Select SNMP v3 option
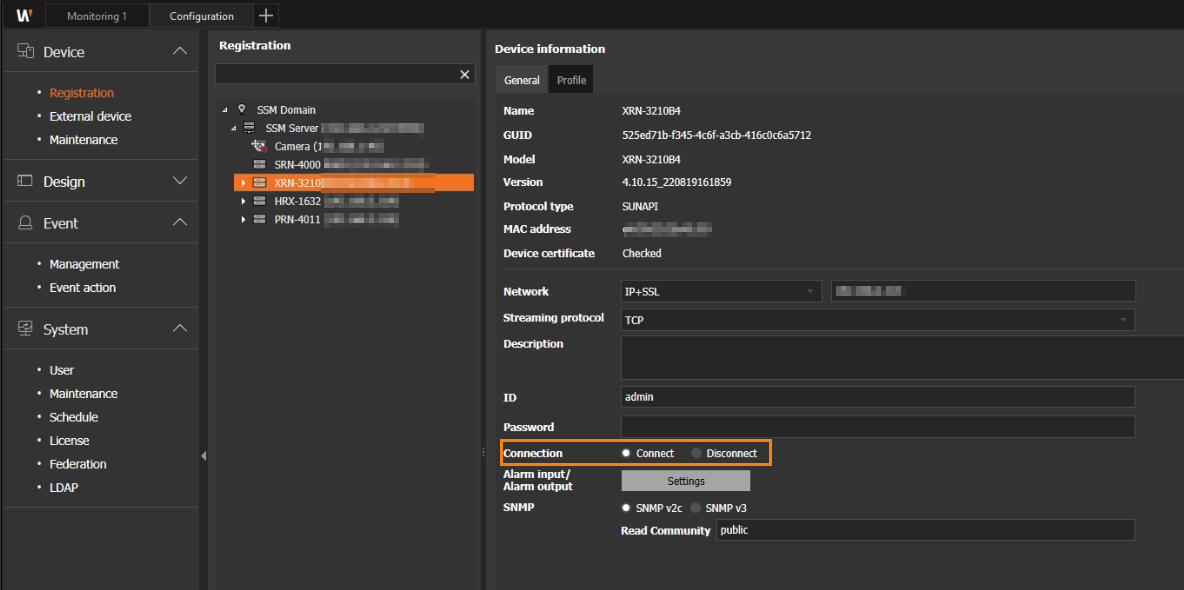The width and height of the screenshot is (1184, 590). (x=696, y=508)
